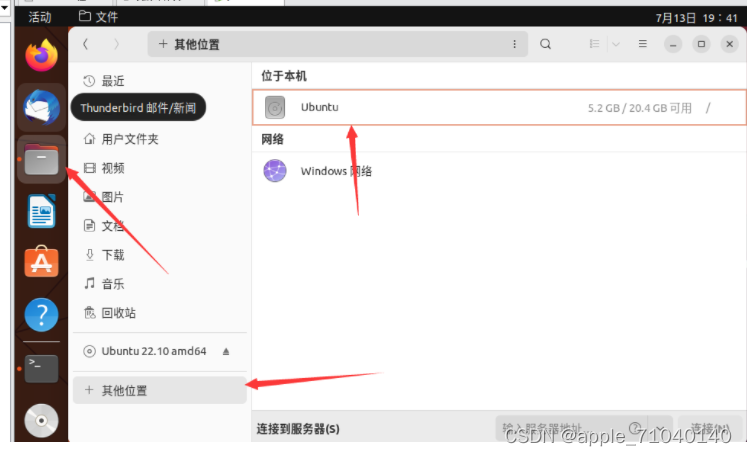This screenshot has width=747, height=456.
Task: Select the Ubuntu disk drive icon
Action: coord(275,108)
